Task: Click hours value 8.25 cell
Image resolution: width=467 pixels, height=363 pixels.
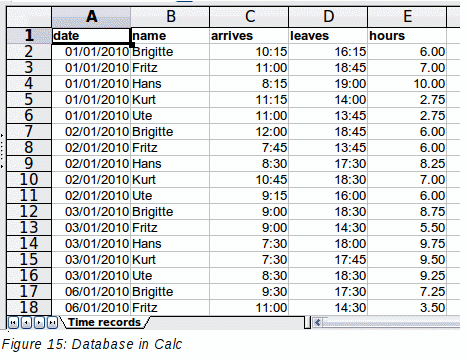Action: [407, 164]
